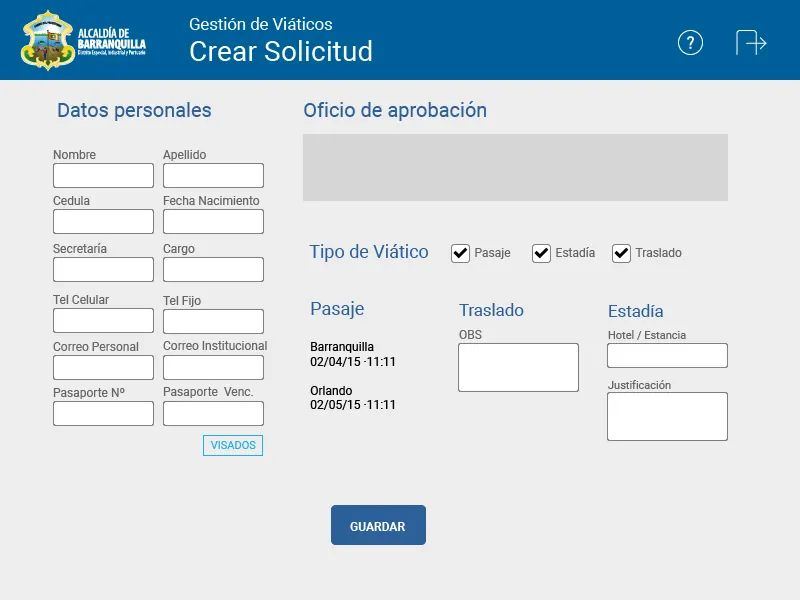The height and width of the screenshot is (600, 800).
Task: Uncheck the Pasaje checkbox
Action: (460, 253)
